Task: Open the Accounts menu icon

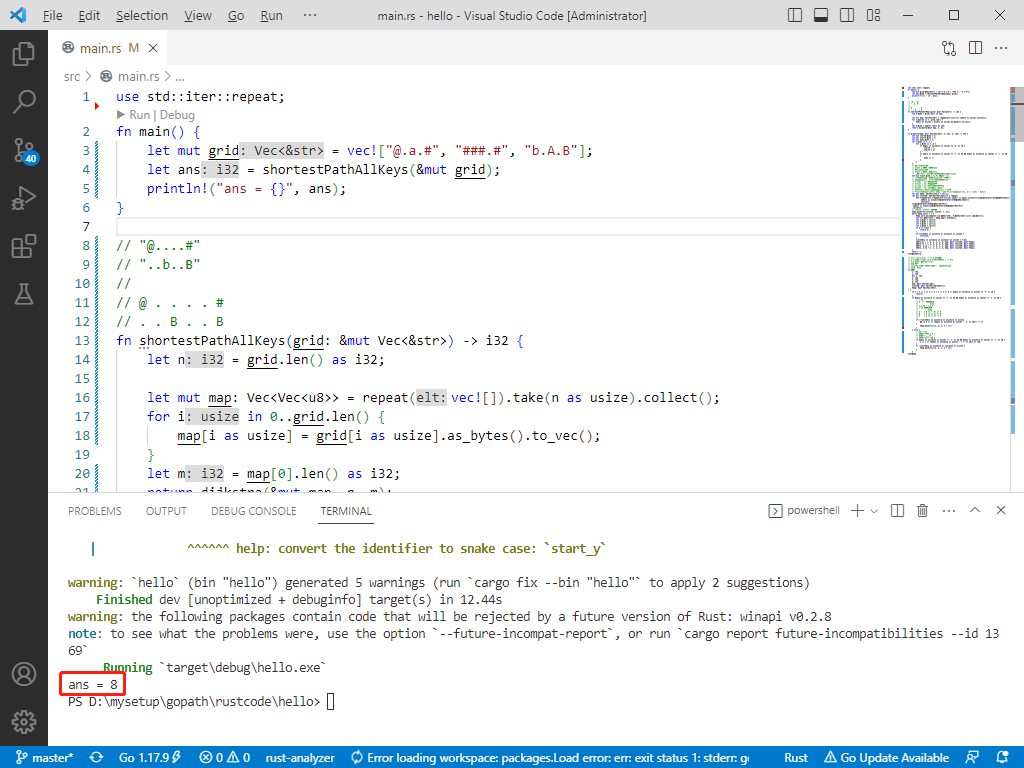Action: (24, 674)
